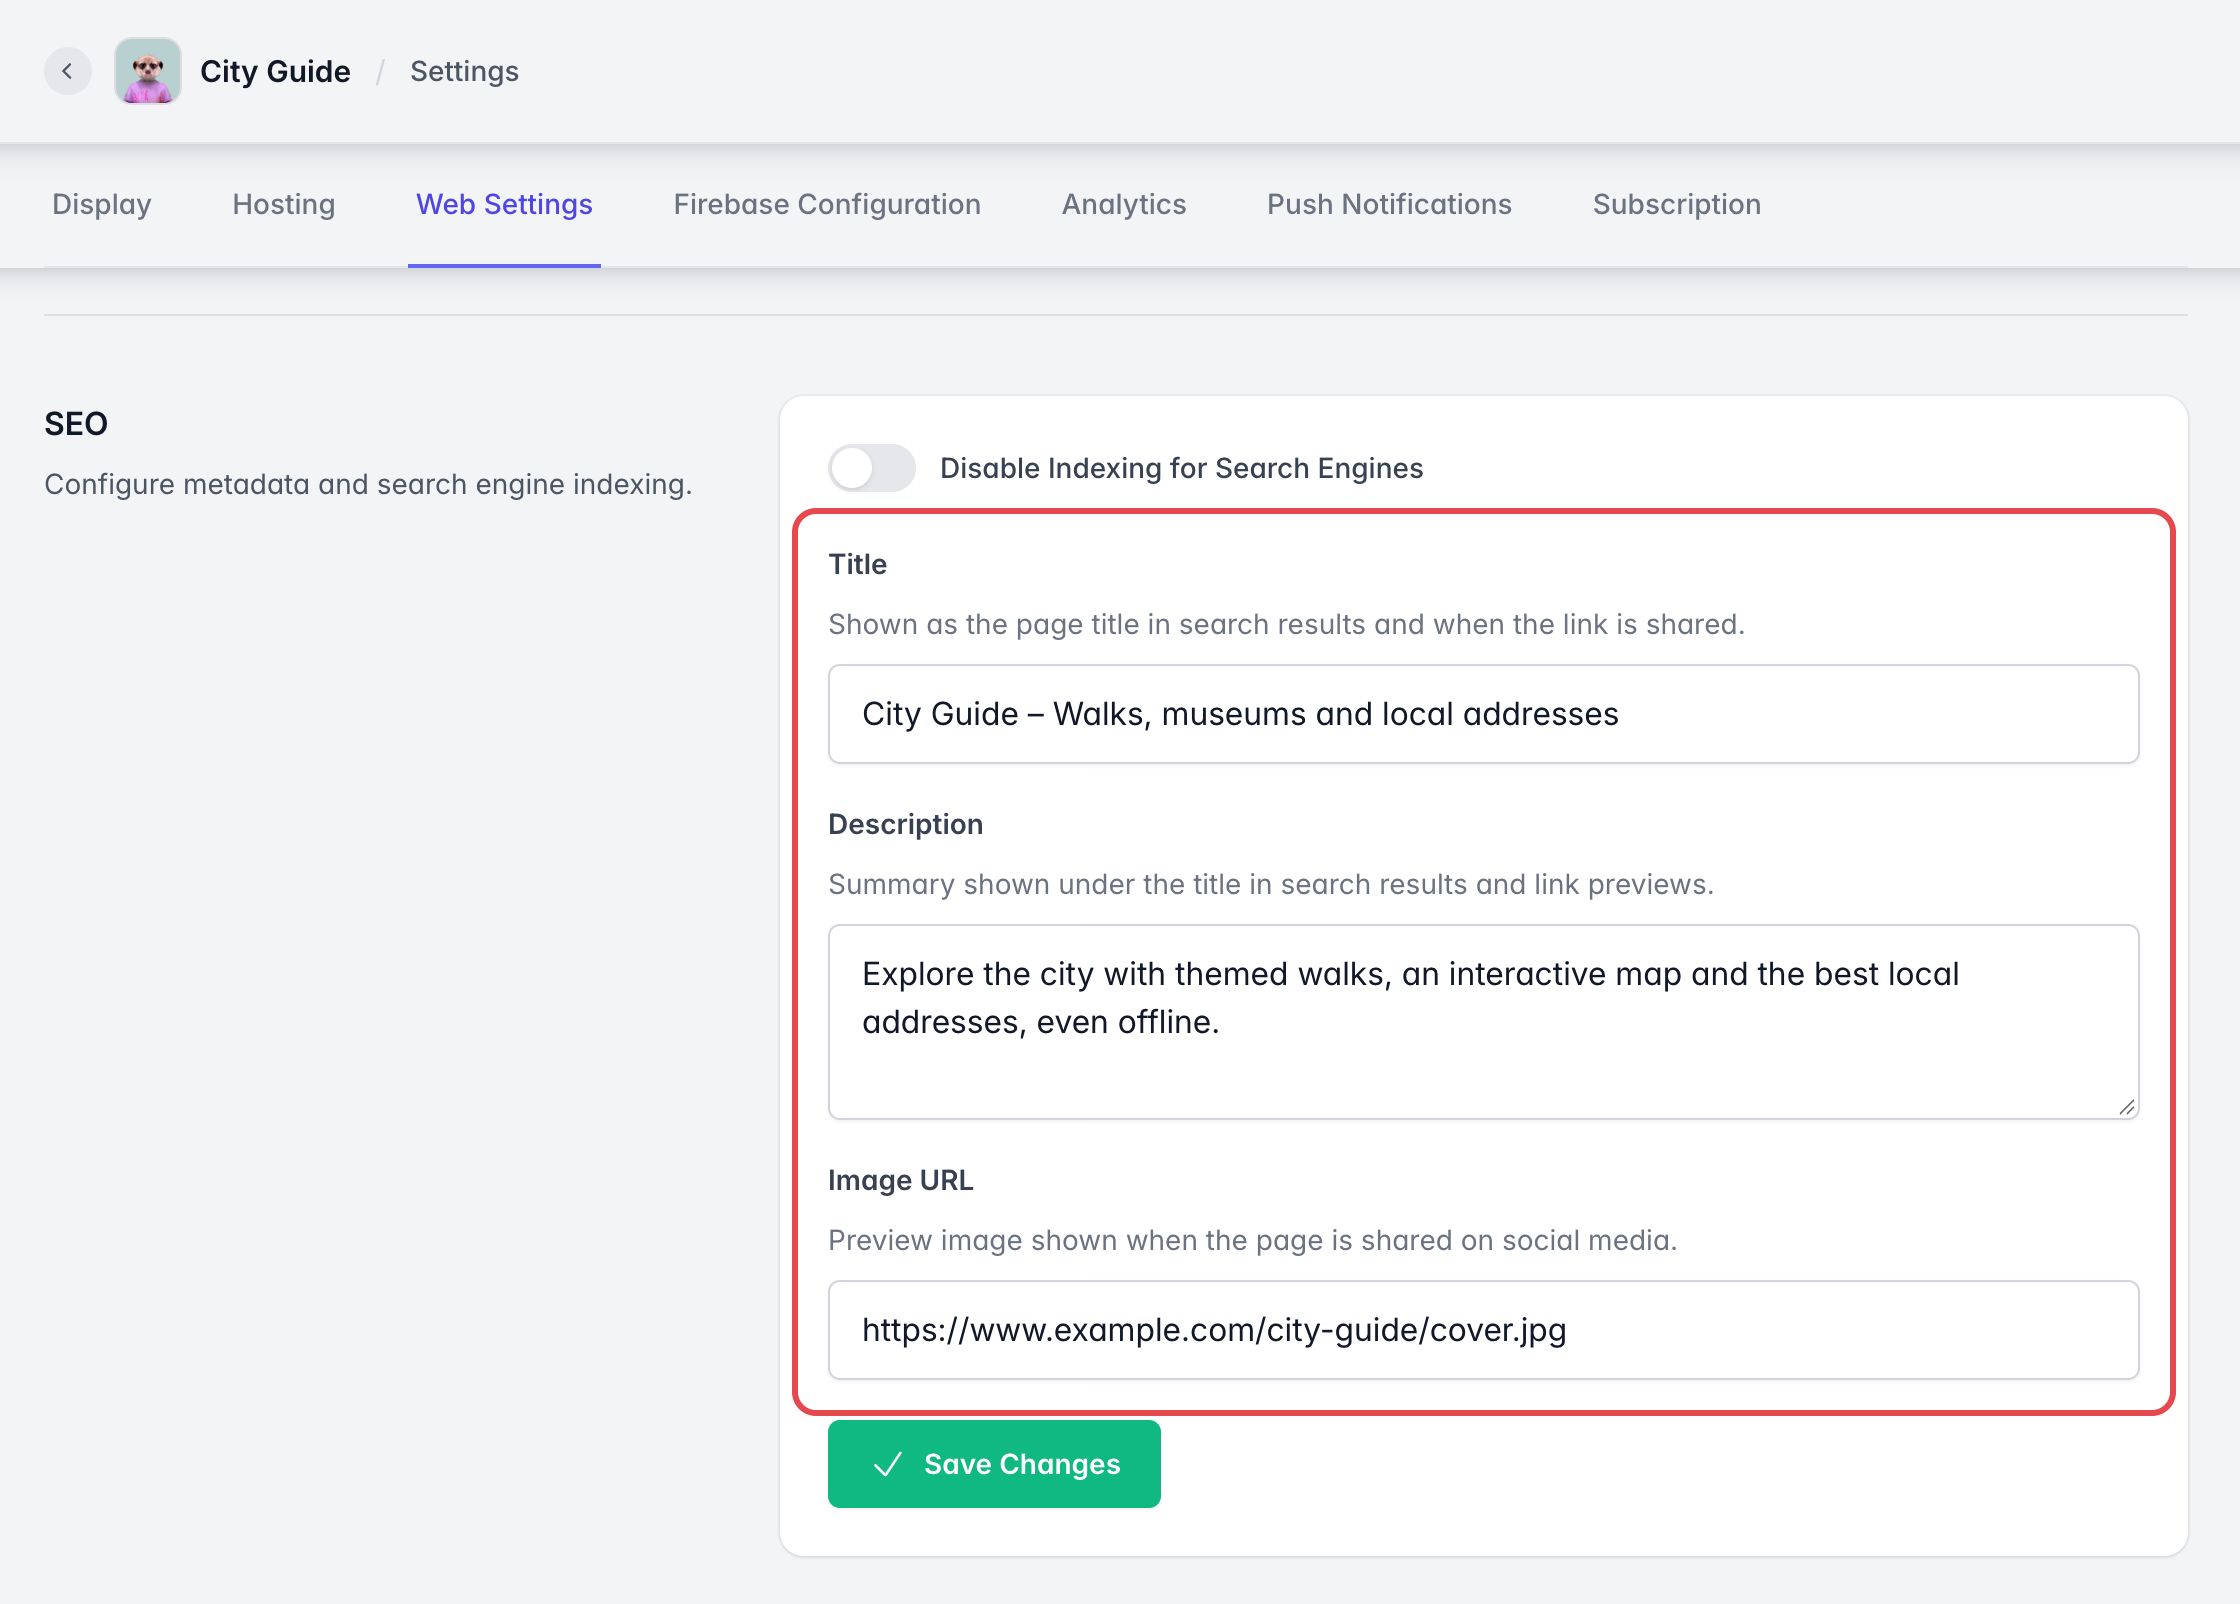Click the Description field label
This screenshot has height=1604, width=2240.
tap(905, 824)
